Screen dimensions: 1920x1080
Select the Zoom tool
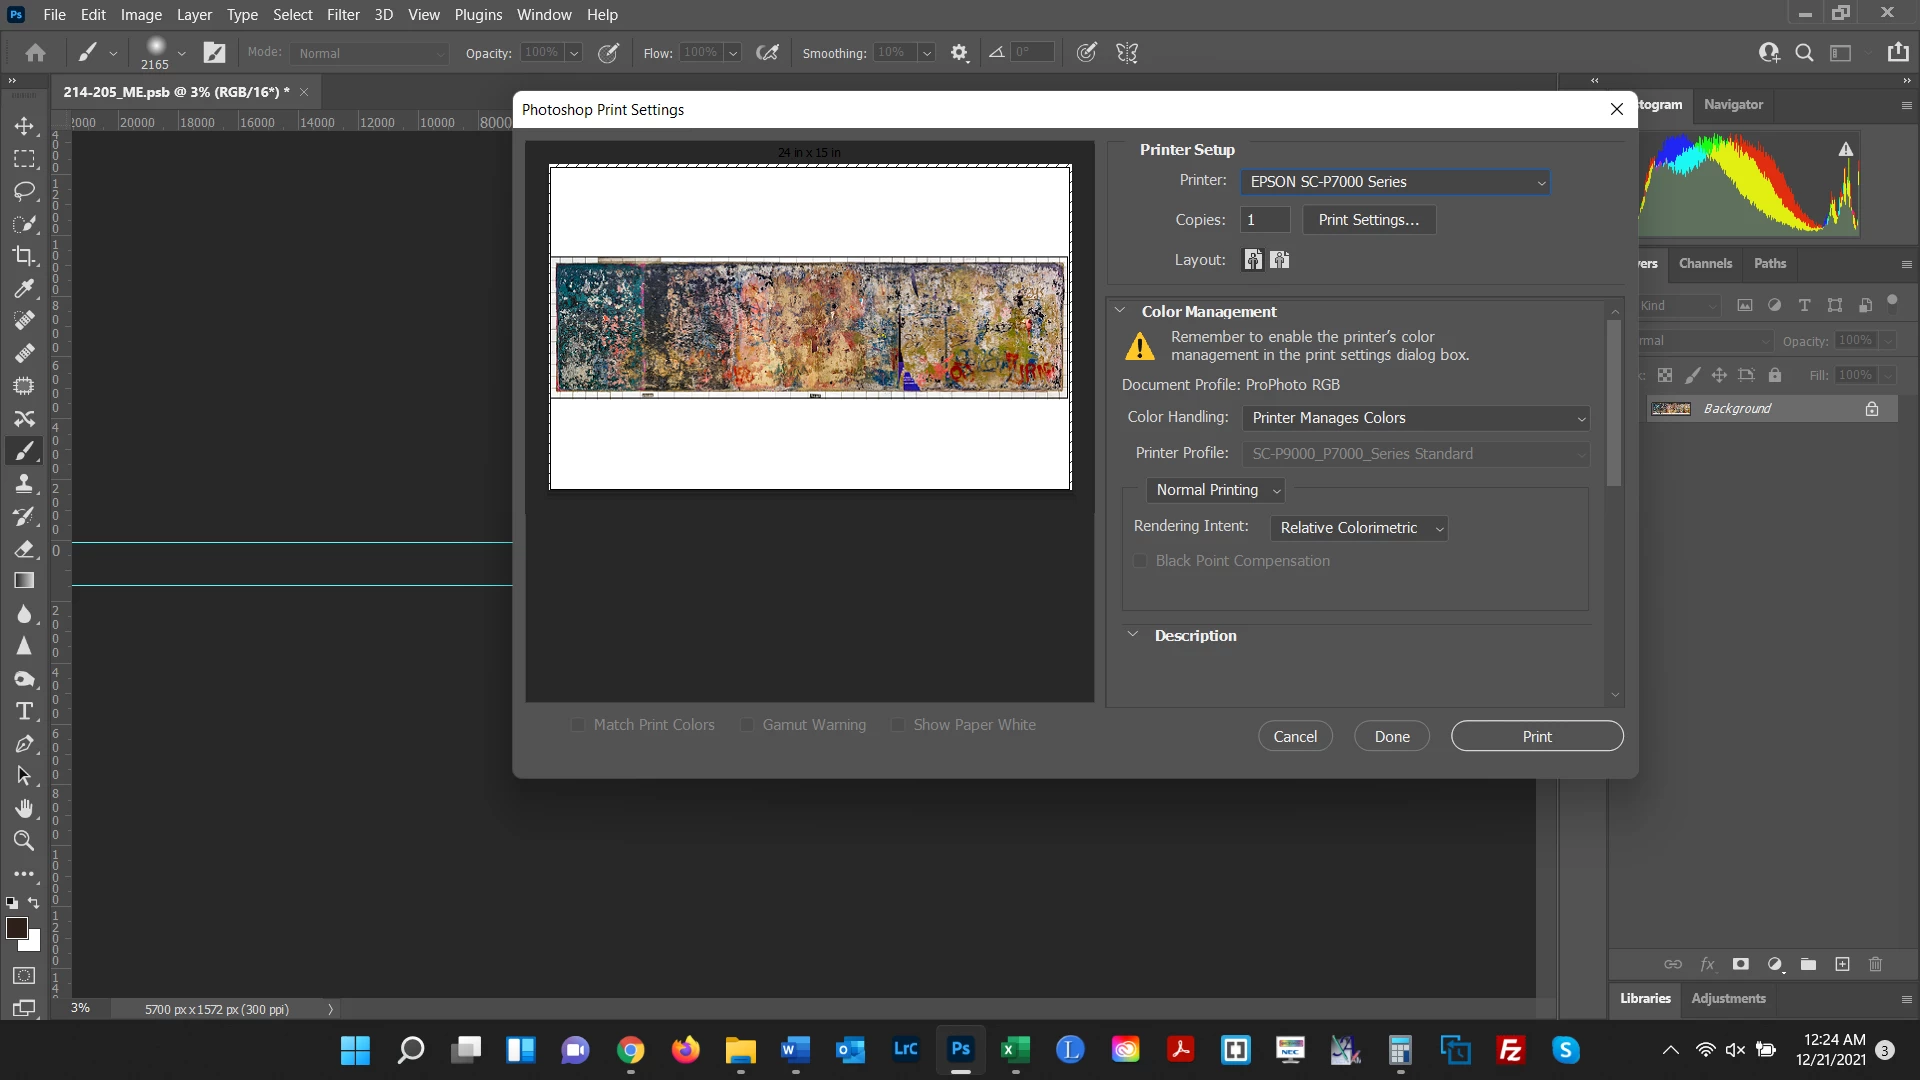[24, 840]
